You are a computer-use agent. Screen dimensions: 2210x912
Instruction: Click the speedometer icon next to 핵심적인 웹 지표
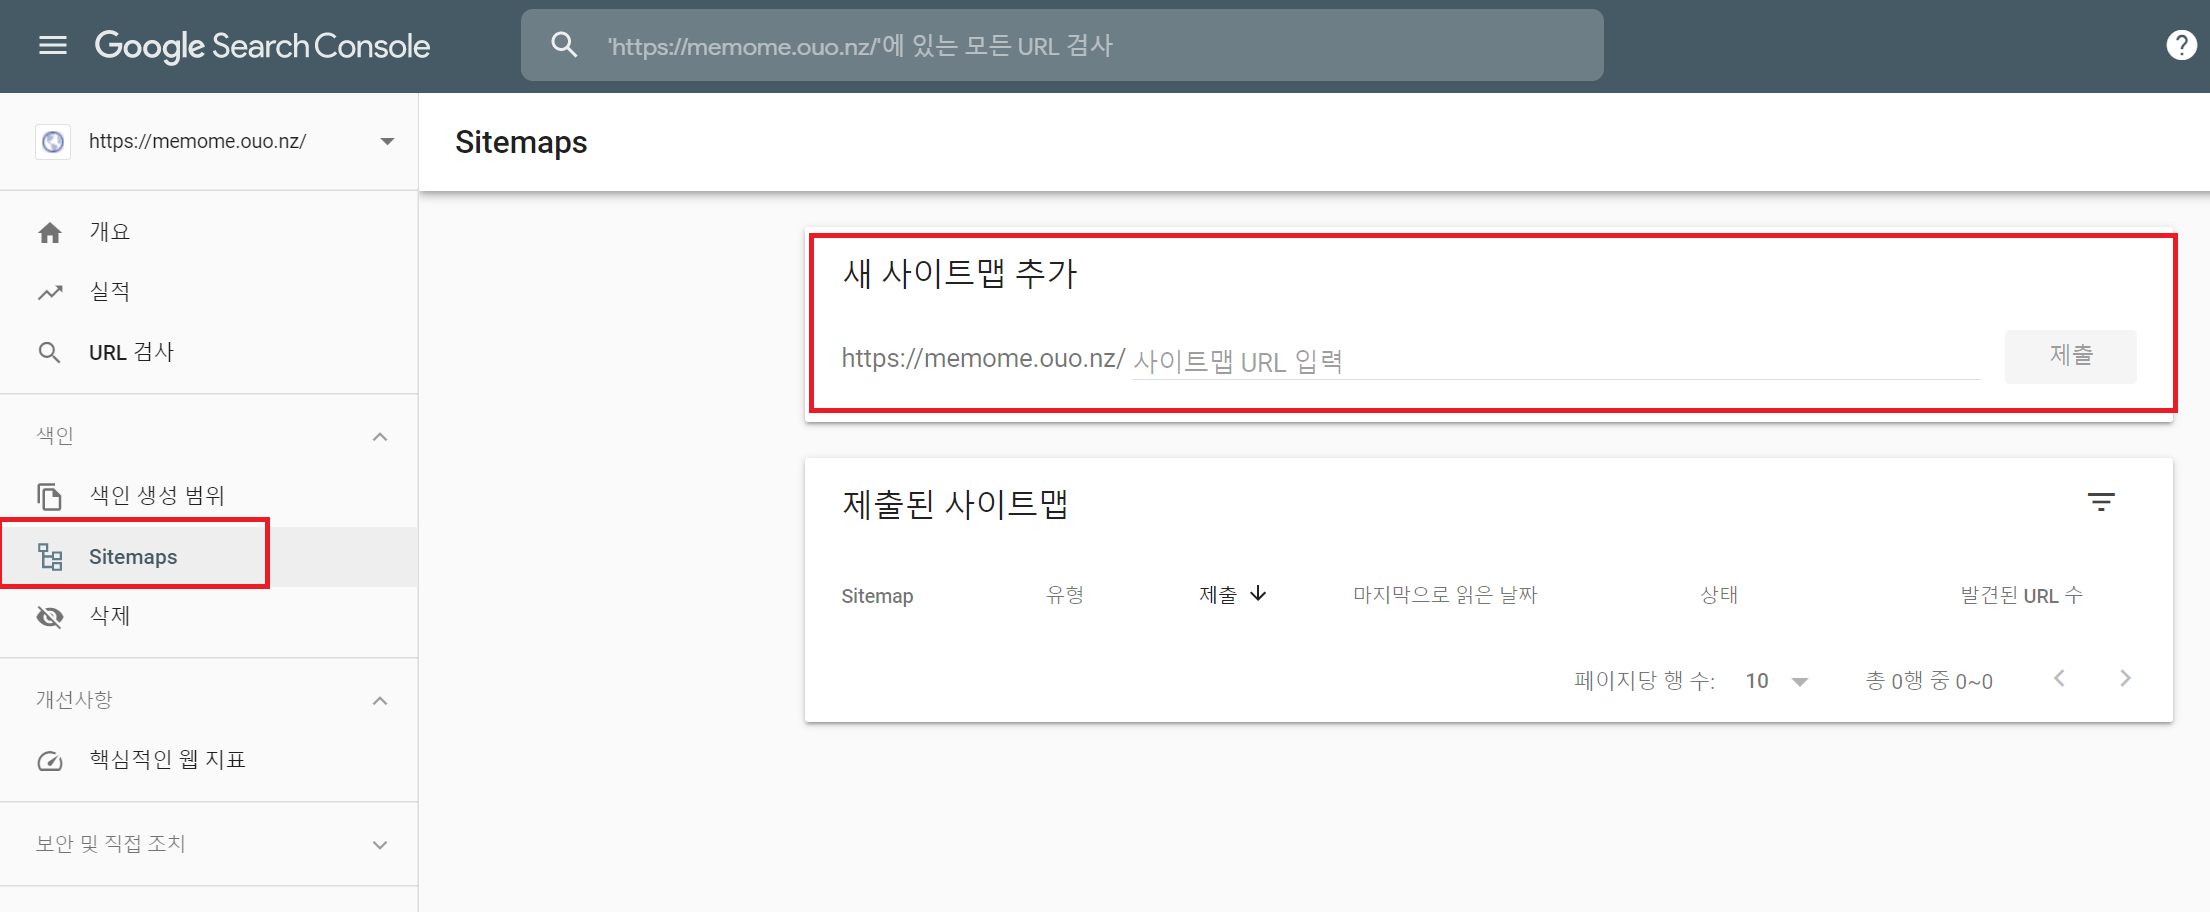50,761
